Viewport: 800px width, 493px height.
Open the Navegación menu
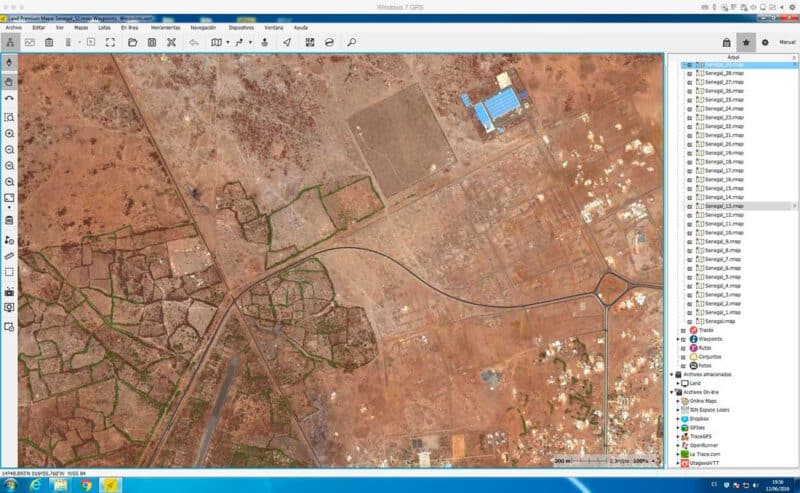[203, 28]
